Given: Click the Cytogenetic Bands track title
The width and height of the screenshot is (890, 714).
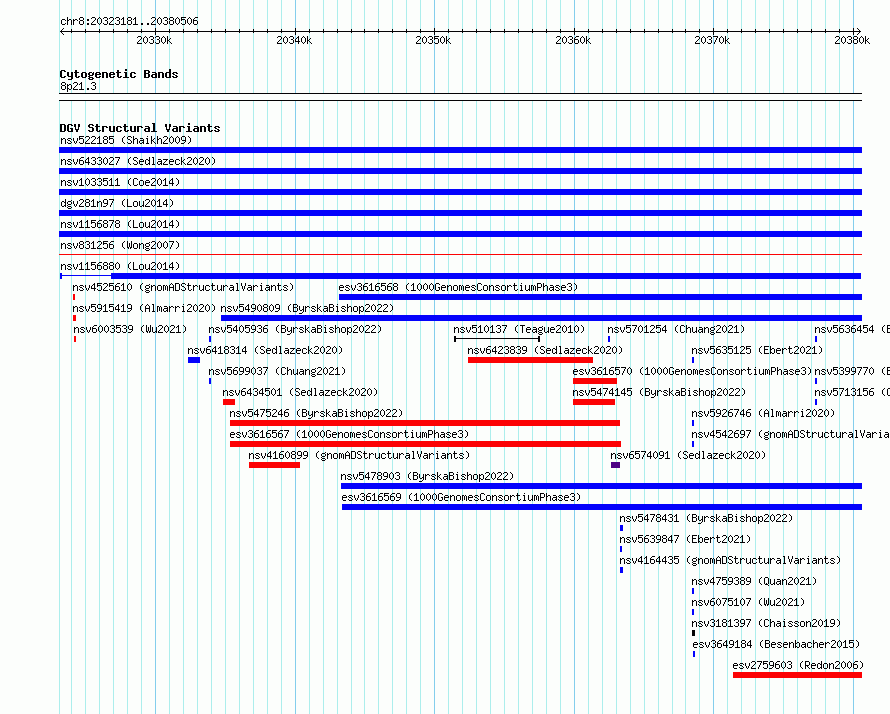Looking at the screenshot, I should [x=119, y=74].
